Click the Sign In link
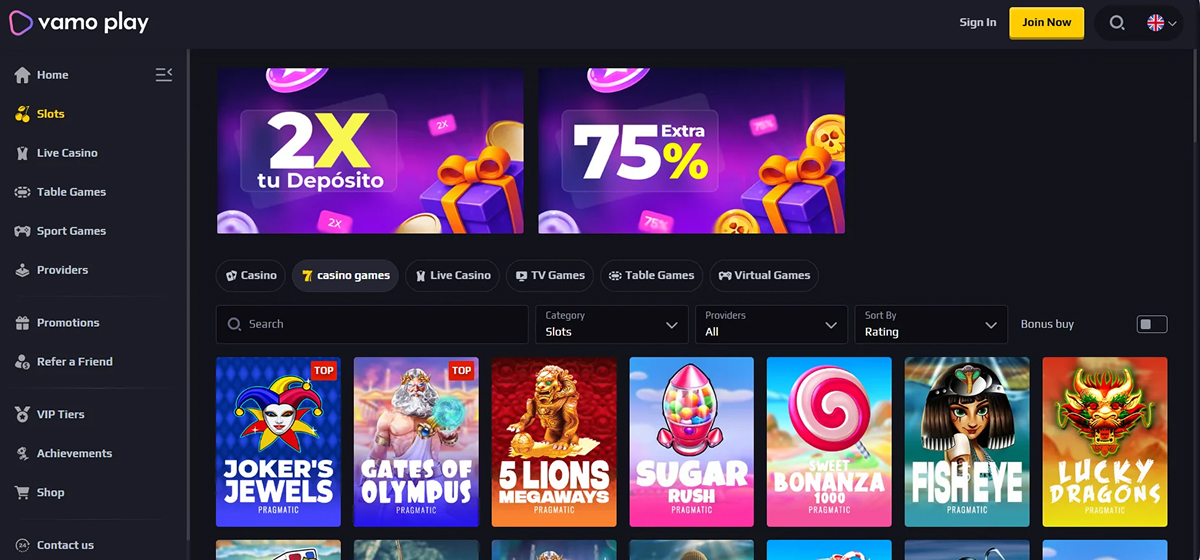This screenshot has height=560, width=1200. pos(977,22)
